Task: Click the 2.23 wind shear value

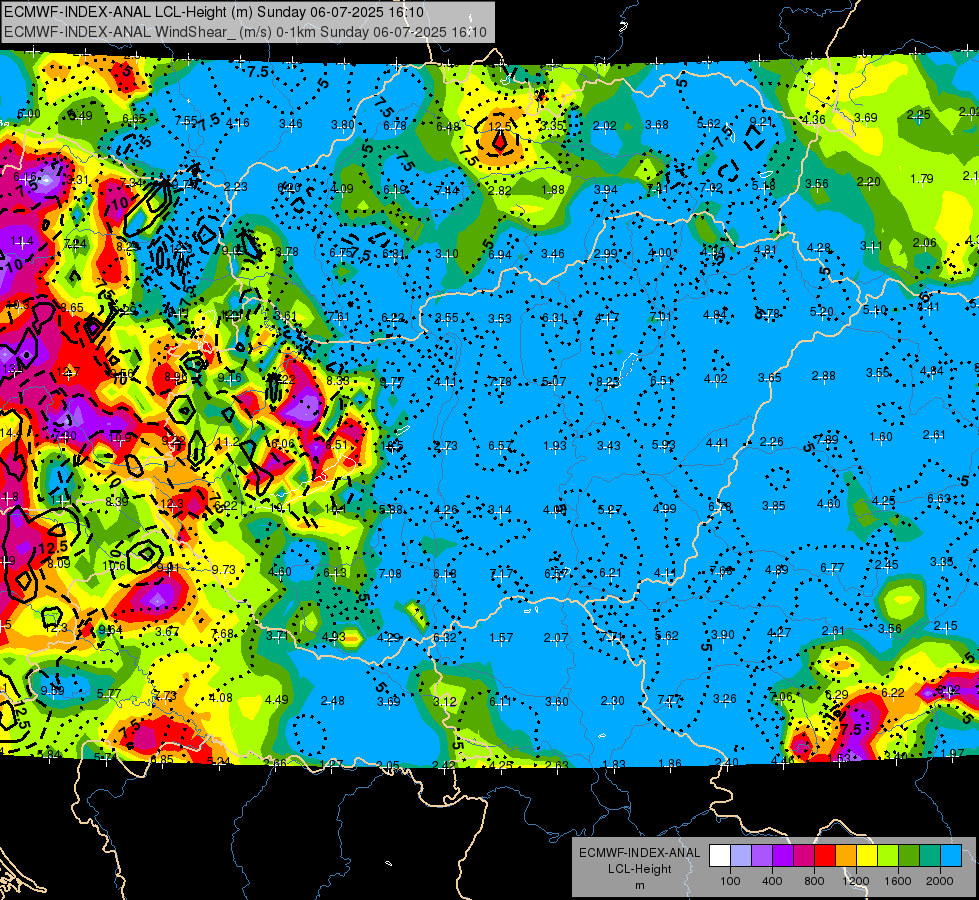Action: (236, 187)
